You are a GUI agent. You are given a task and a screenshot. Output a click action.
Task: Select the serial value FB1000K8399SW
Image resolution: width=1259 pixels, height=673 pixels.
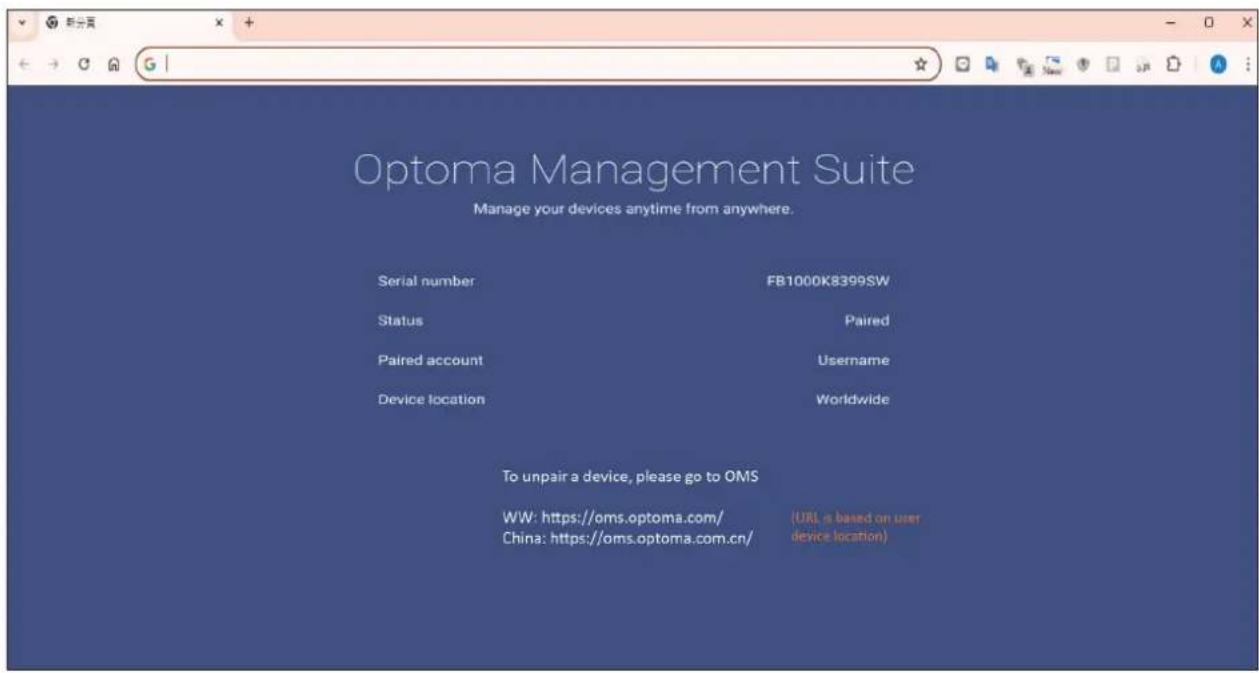click(x=828, y=281)
